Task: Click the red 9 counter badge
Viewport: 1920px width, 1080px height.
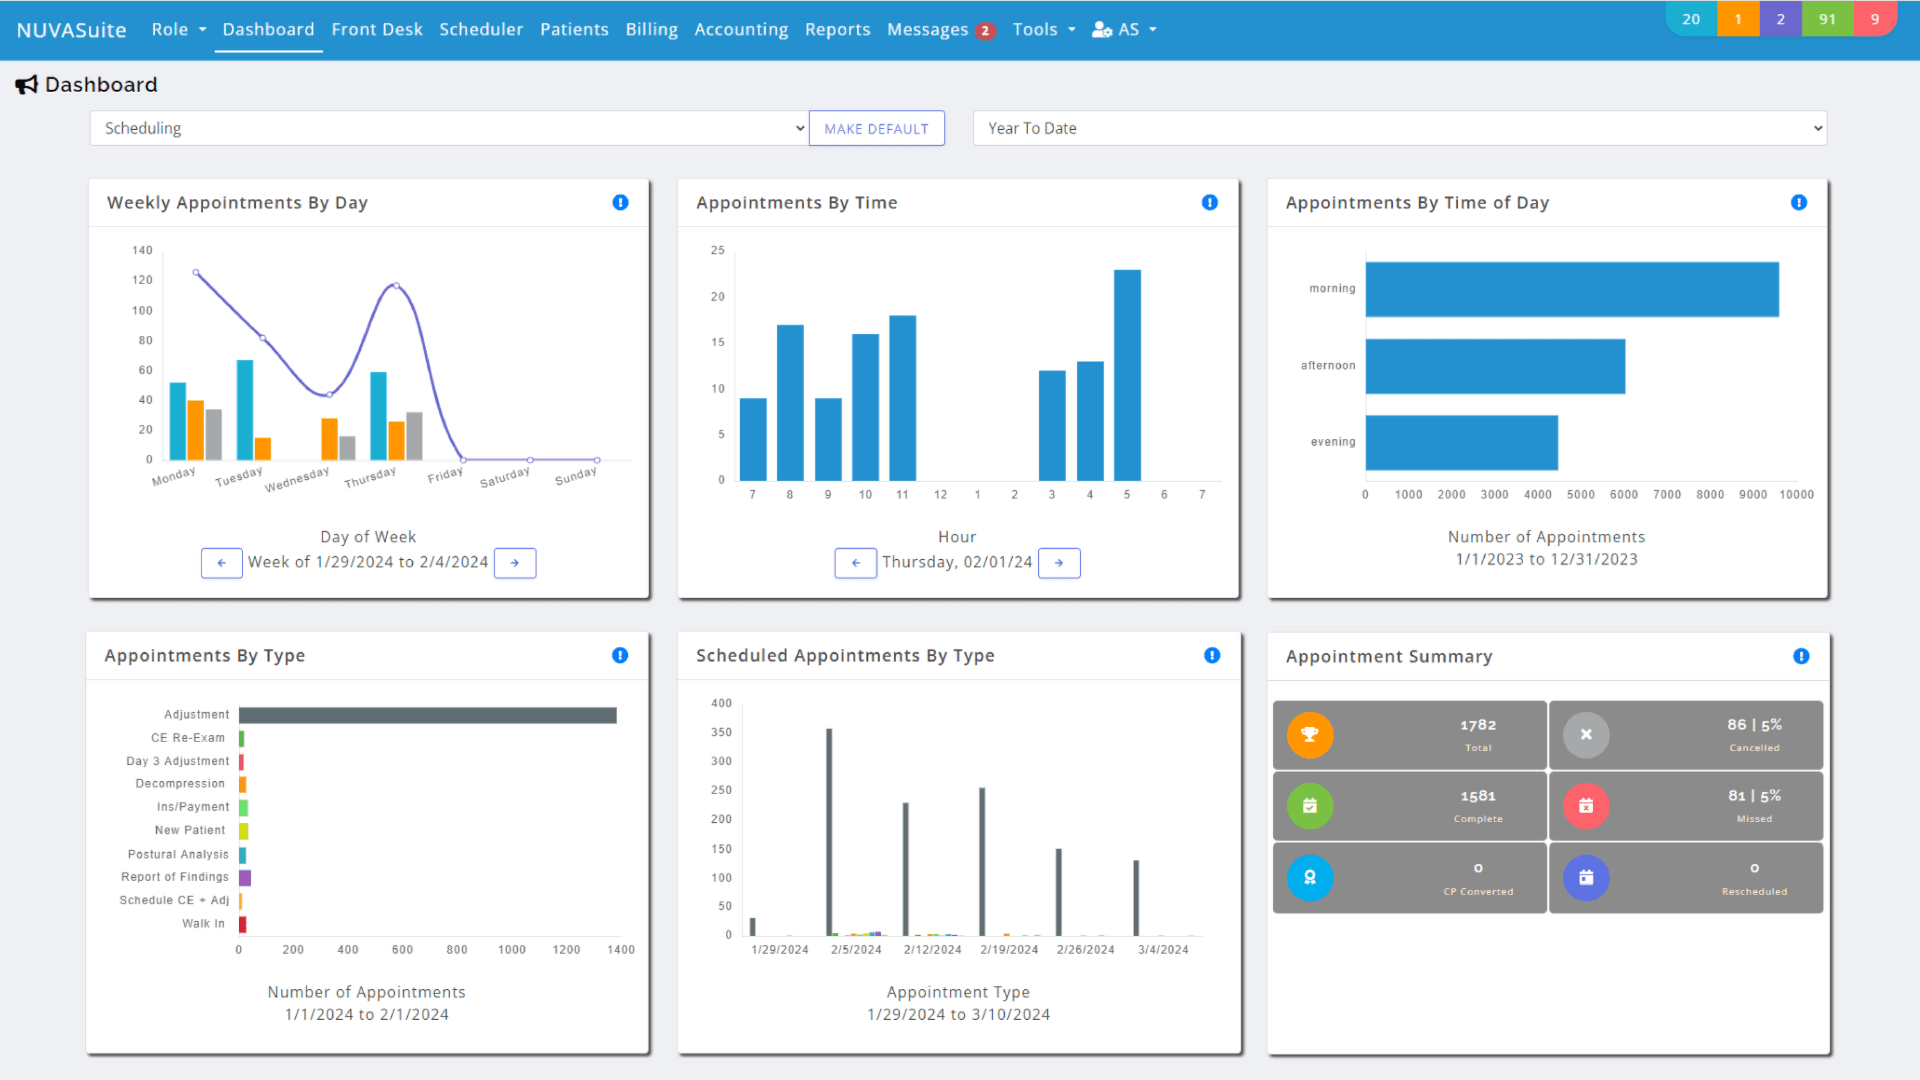Action: point(1875,19)
